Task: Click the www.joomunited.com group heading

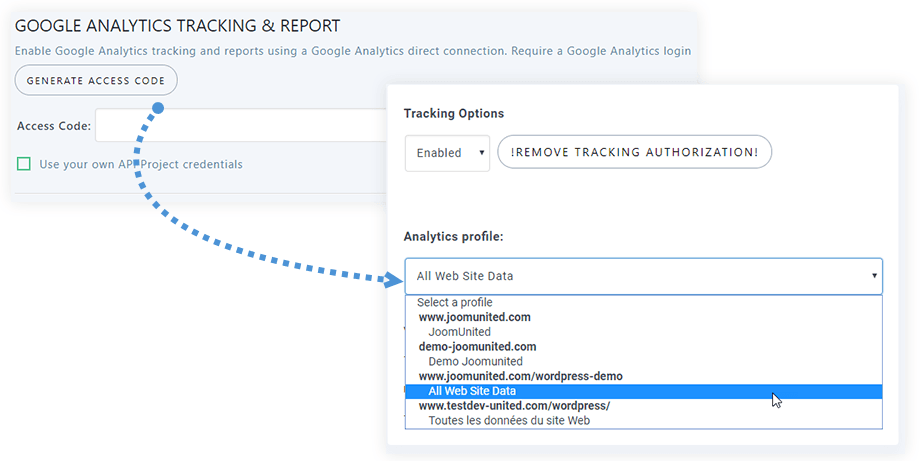Action: coord(474,317)
